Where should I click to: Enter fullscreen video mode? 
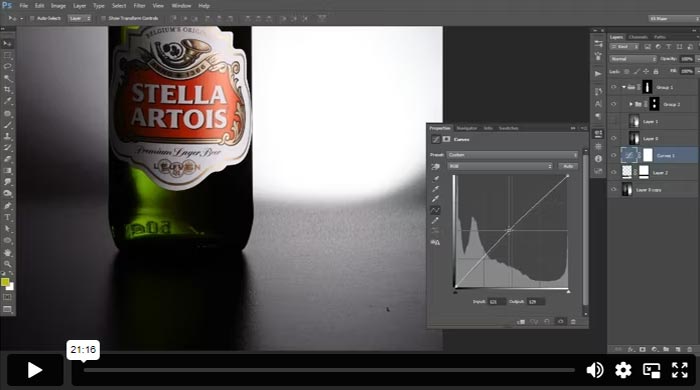click(x=679, y=370)
